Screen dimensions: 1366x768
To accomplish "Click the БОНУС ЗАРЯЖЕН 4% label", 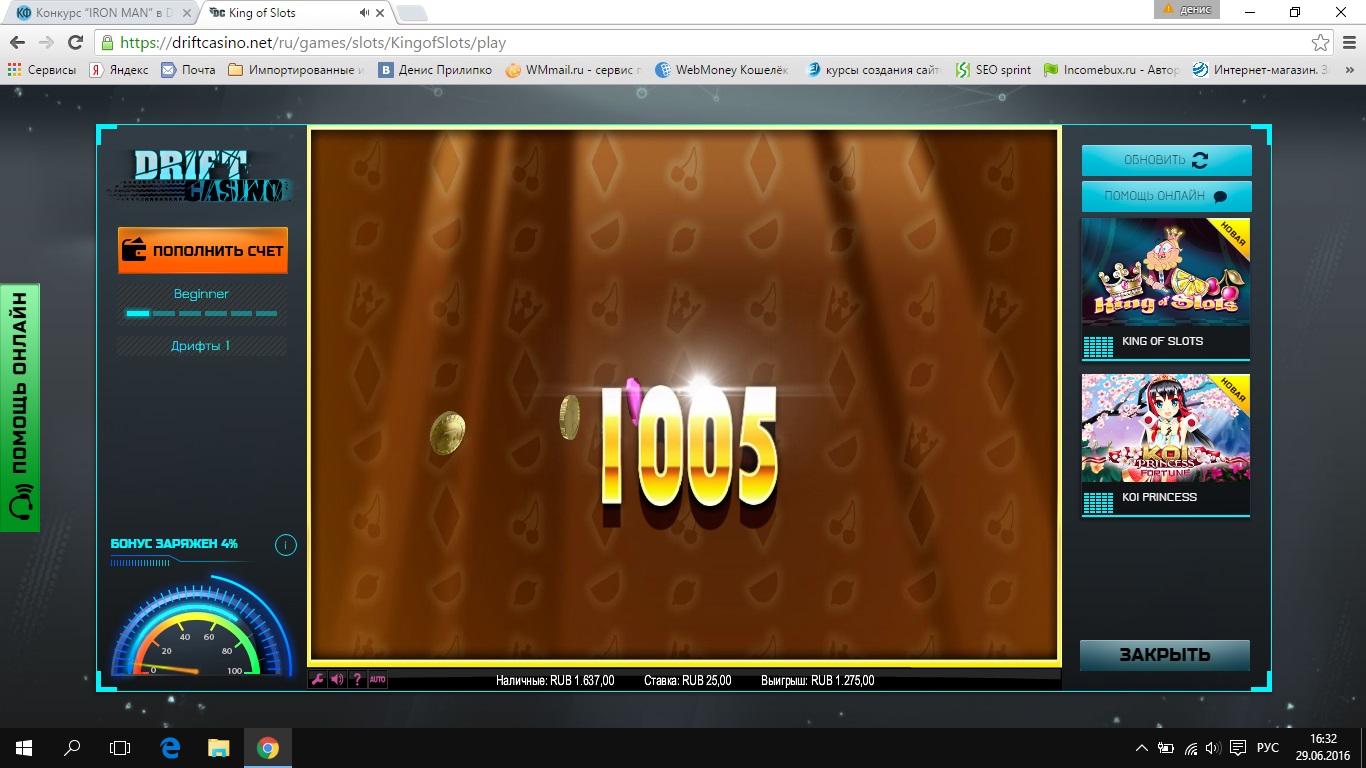I will pos(174,544).
